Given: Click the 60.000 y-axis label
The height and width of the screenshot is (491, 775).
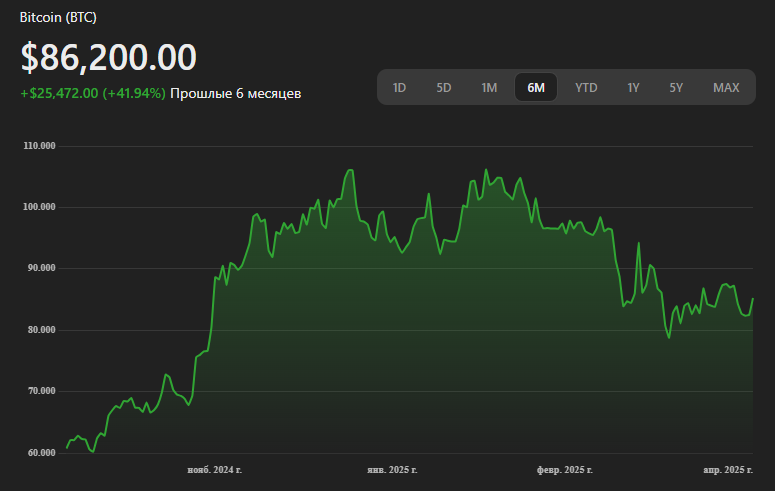Looking at the screenshot, I should 42,453.
